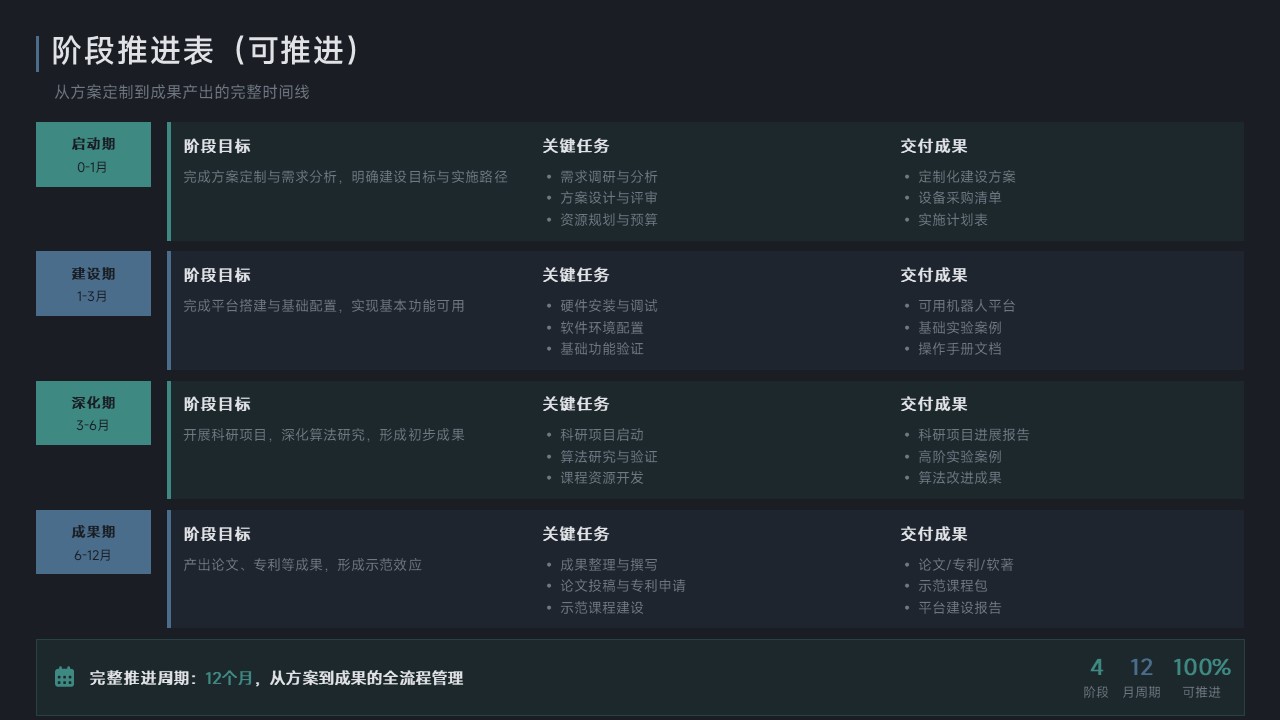Viewport: 1280px width, 720px height.
Task: Click the 100% 可推进 statistic
Action: [1201, 677]
